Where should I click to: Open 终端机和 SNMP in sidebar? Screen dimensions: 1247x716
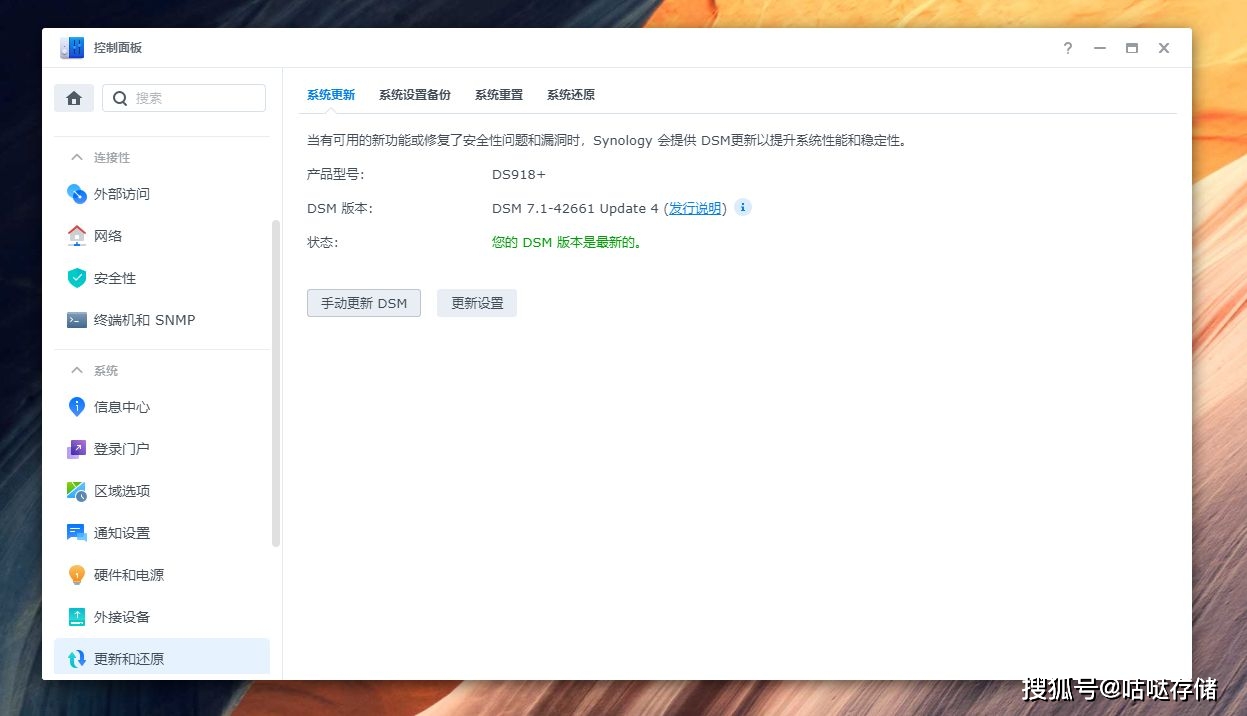coord(162,320)
